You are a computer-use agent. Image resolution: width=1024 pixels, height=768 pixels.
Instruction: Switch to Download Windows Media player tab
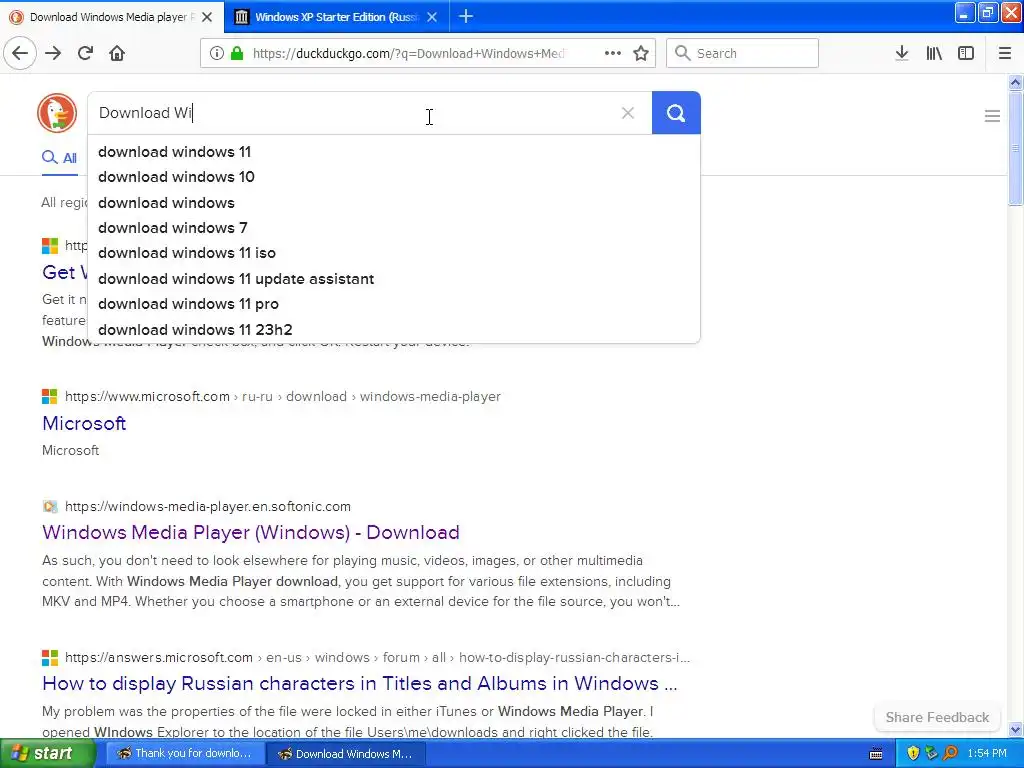click(112, 17)
